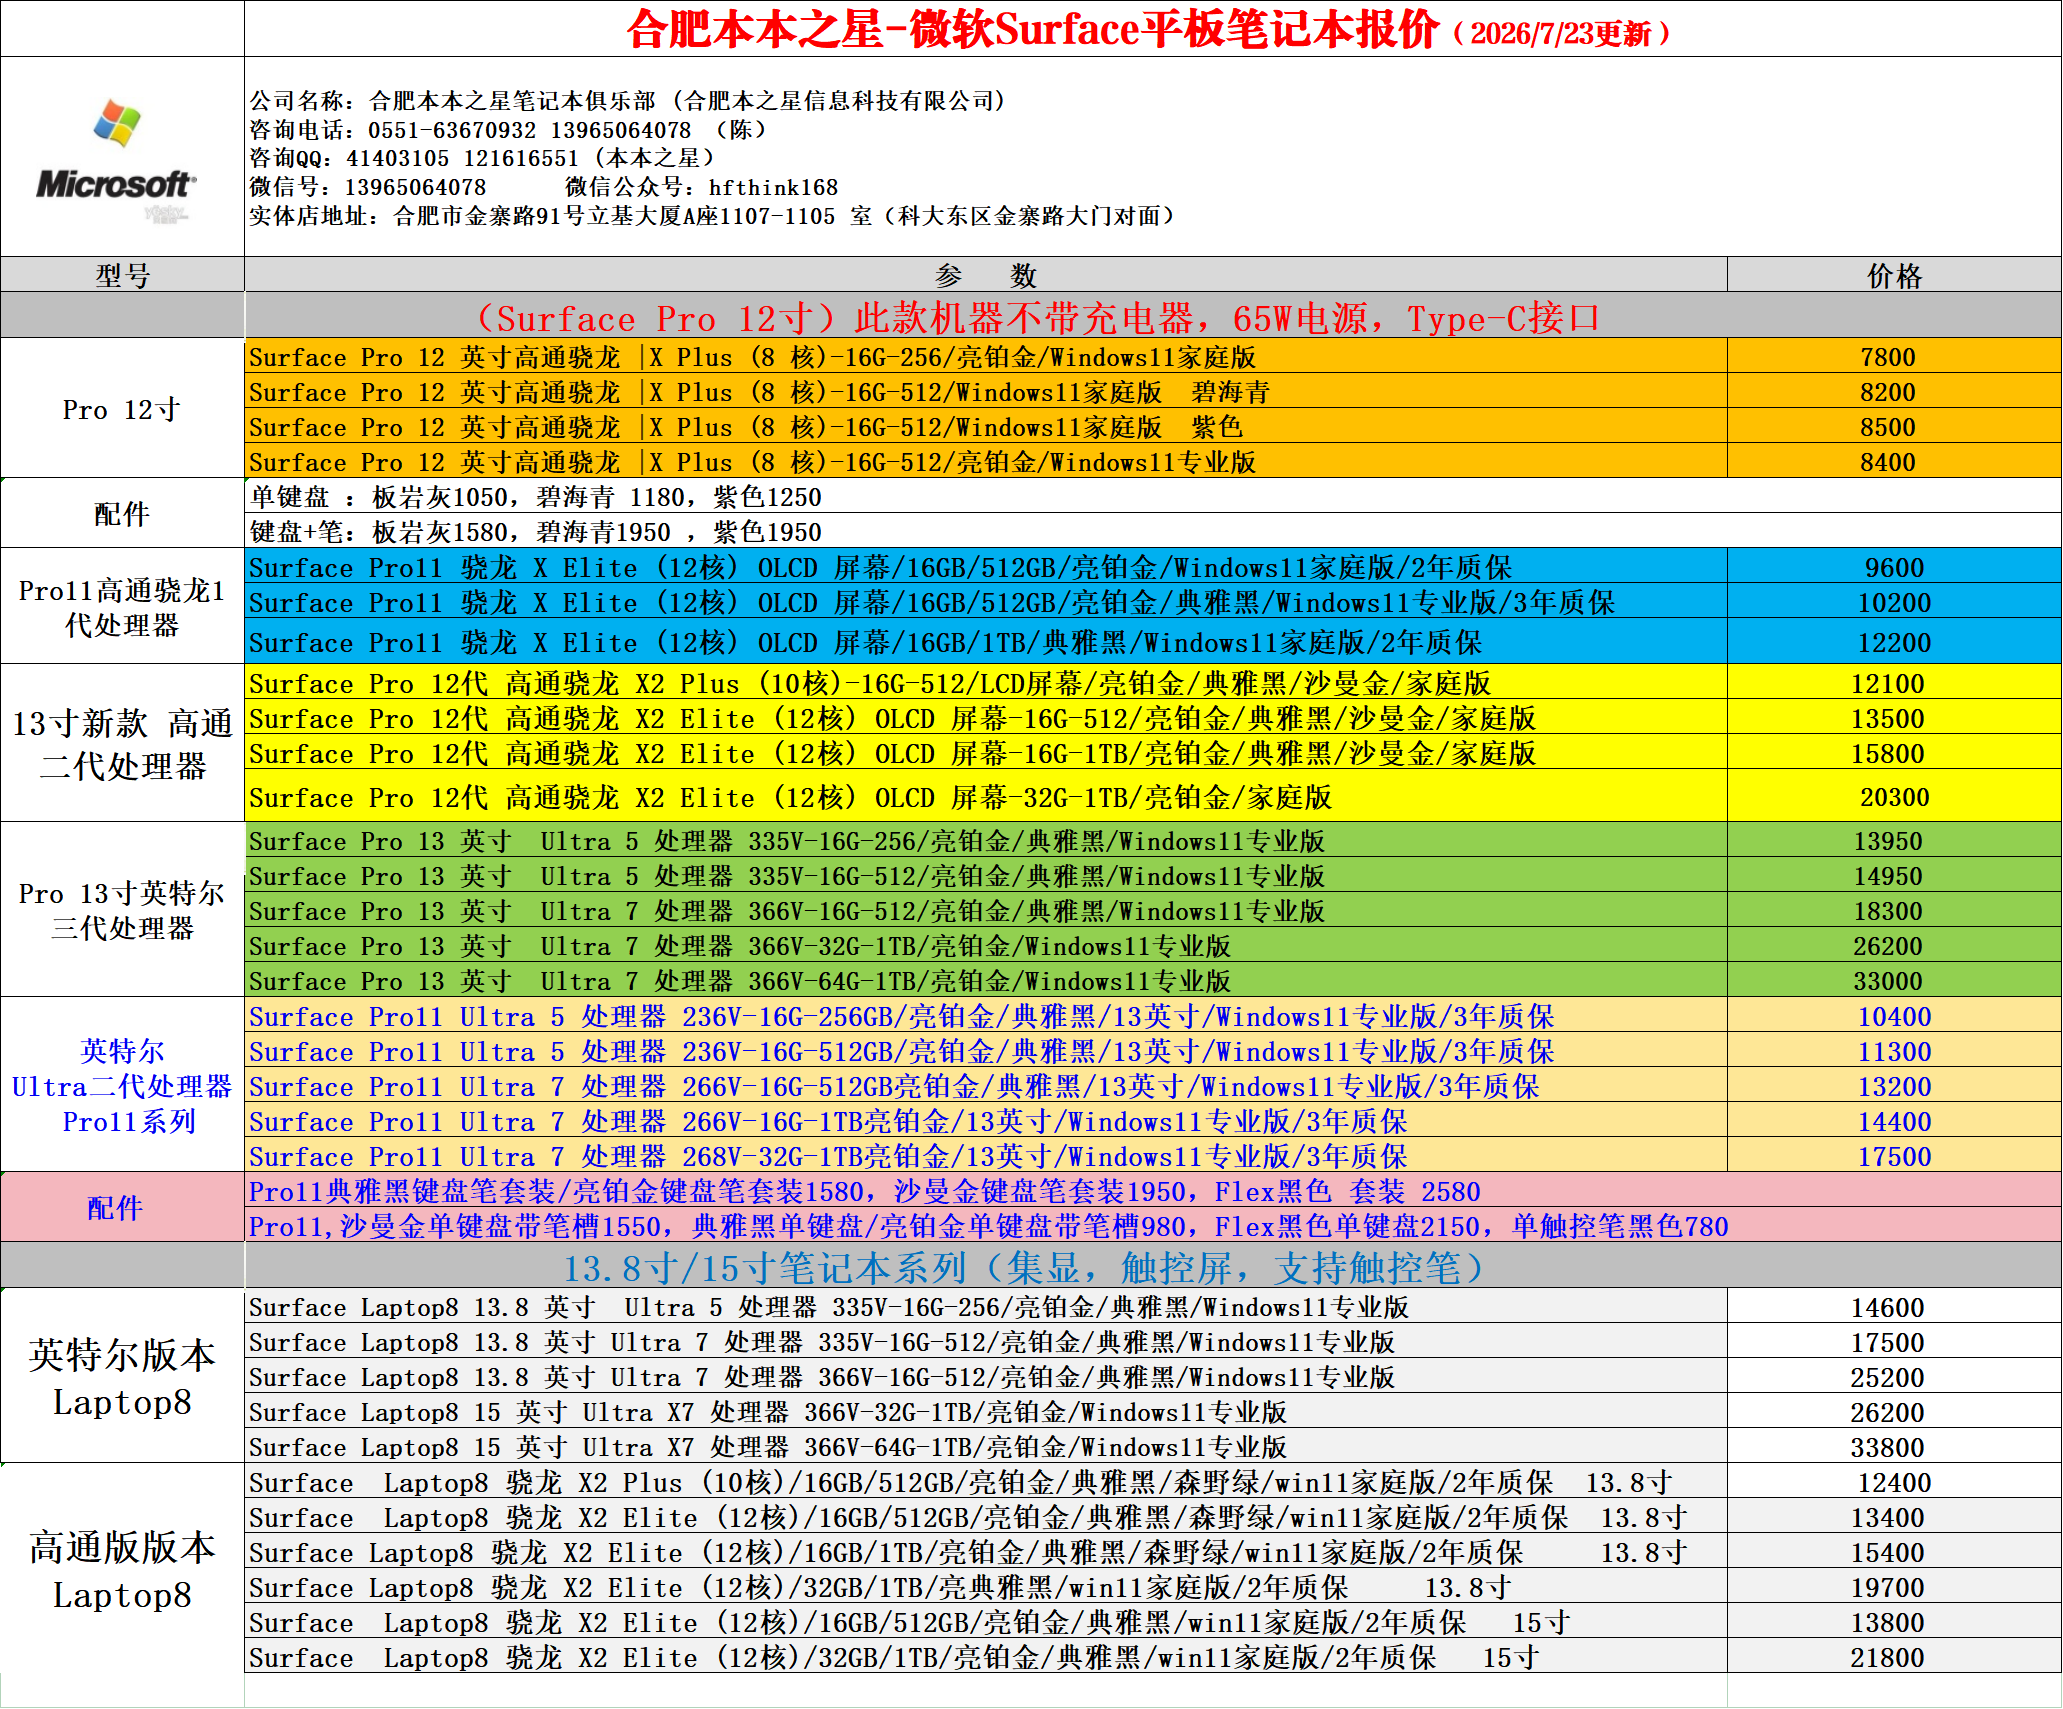This screenshot has width=2063, height=1709.
Task: Select the Pro 13寸英特尔三代处理器 cell
Action: (x=122, y=910)
